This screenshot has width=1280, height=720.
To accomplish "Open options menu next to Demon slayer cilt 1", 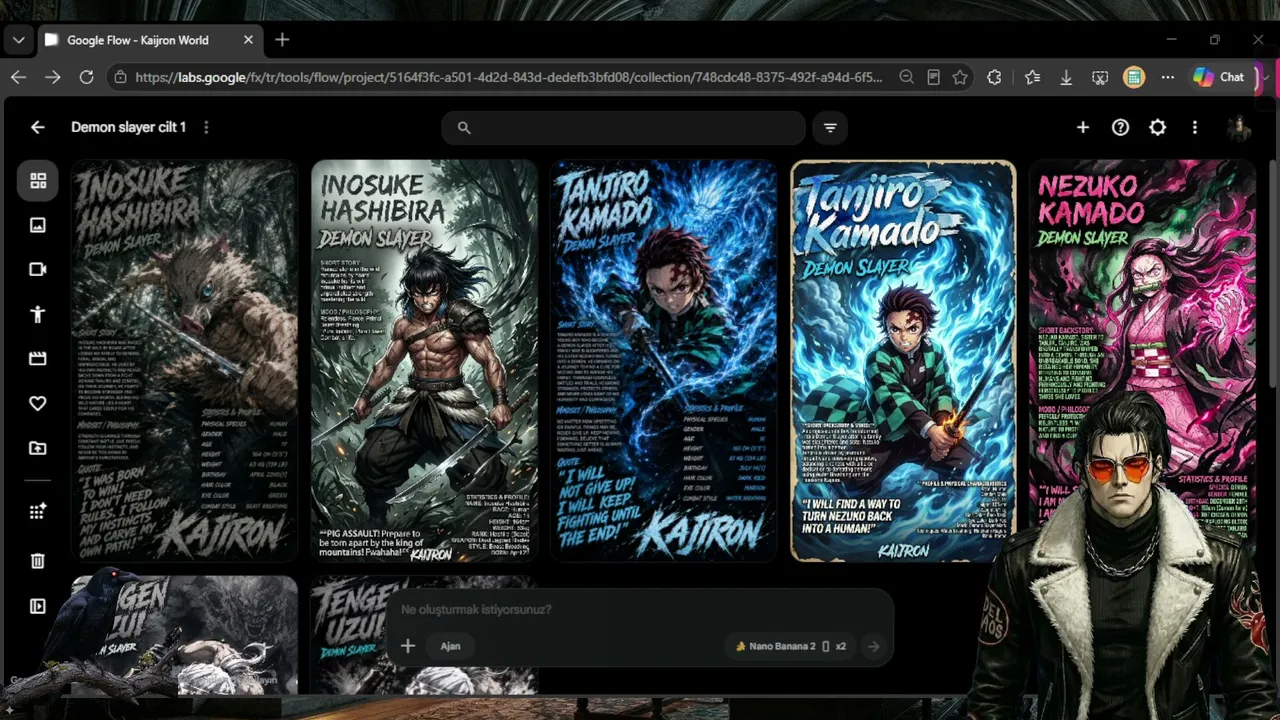I will [206, 127].
